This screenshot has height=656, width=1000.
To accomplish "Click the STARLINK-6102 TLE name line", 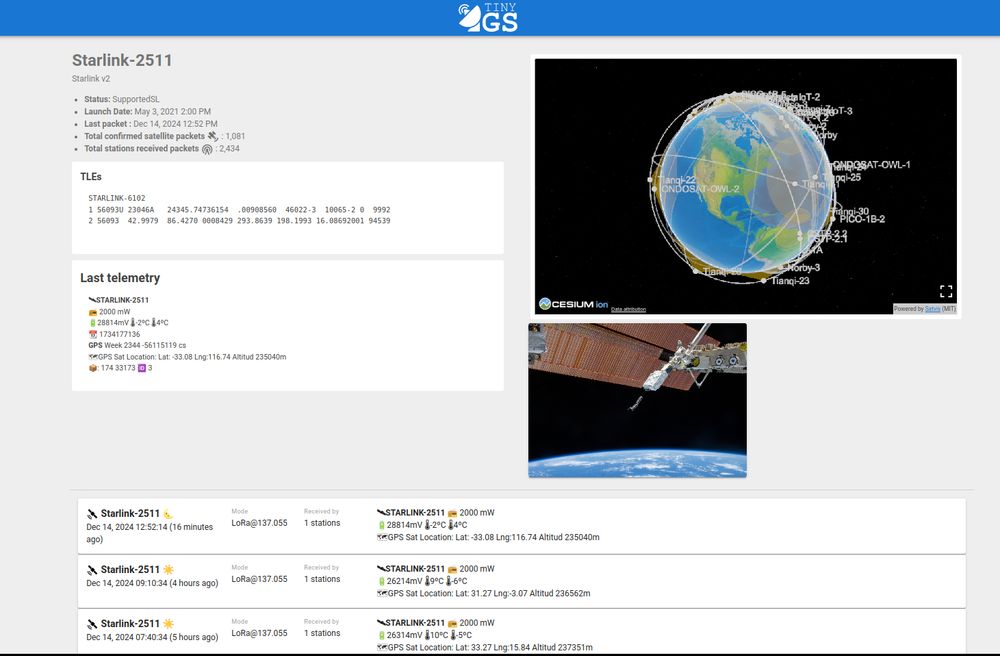I will (117, 198).
